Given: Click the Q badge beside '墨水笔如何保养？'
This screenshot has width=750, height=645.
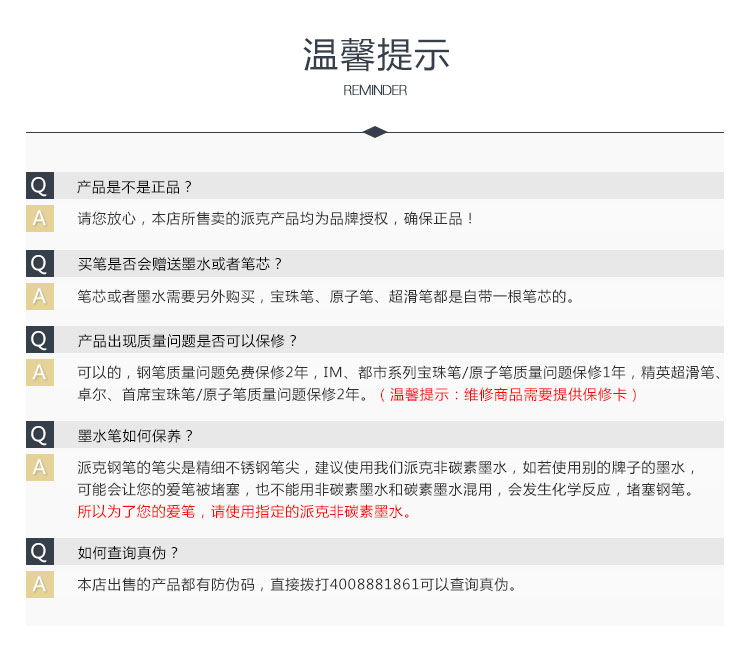Looking at the screenshot, I should coord(39,435).
